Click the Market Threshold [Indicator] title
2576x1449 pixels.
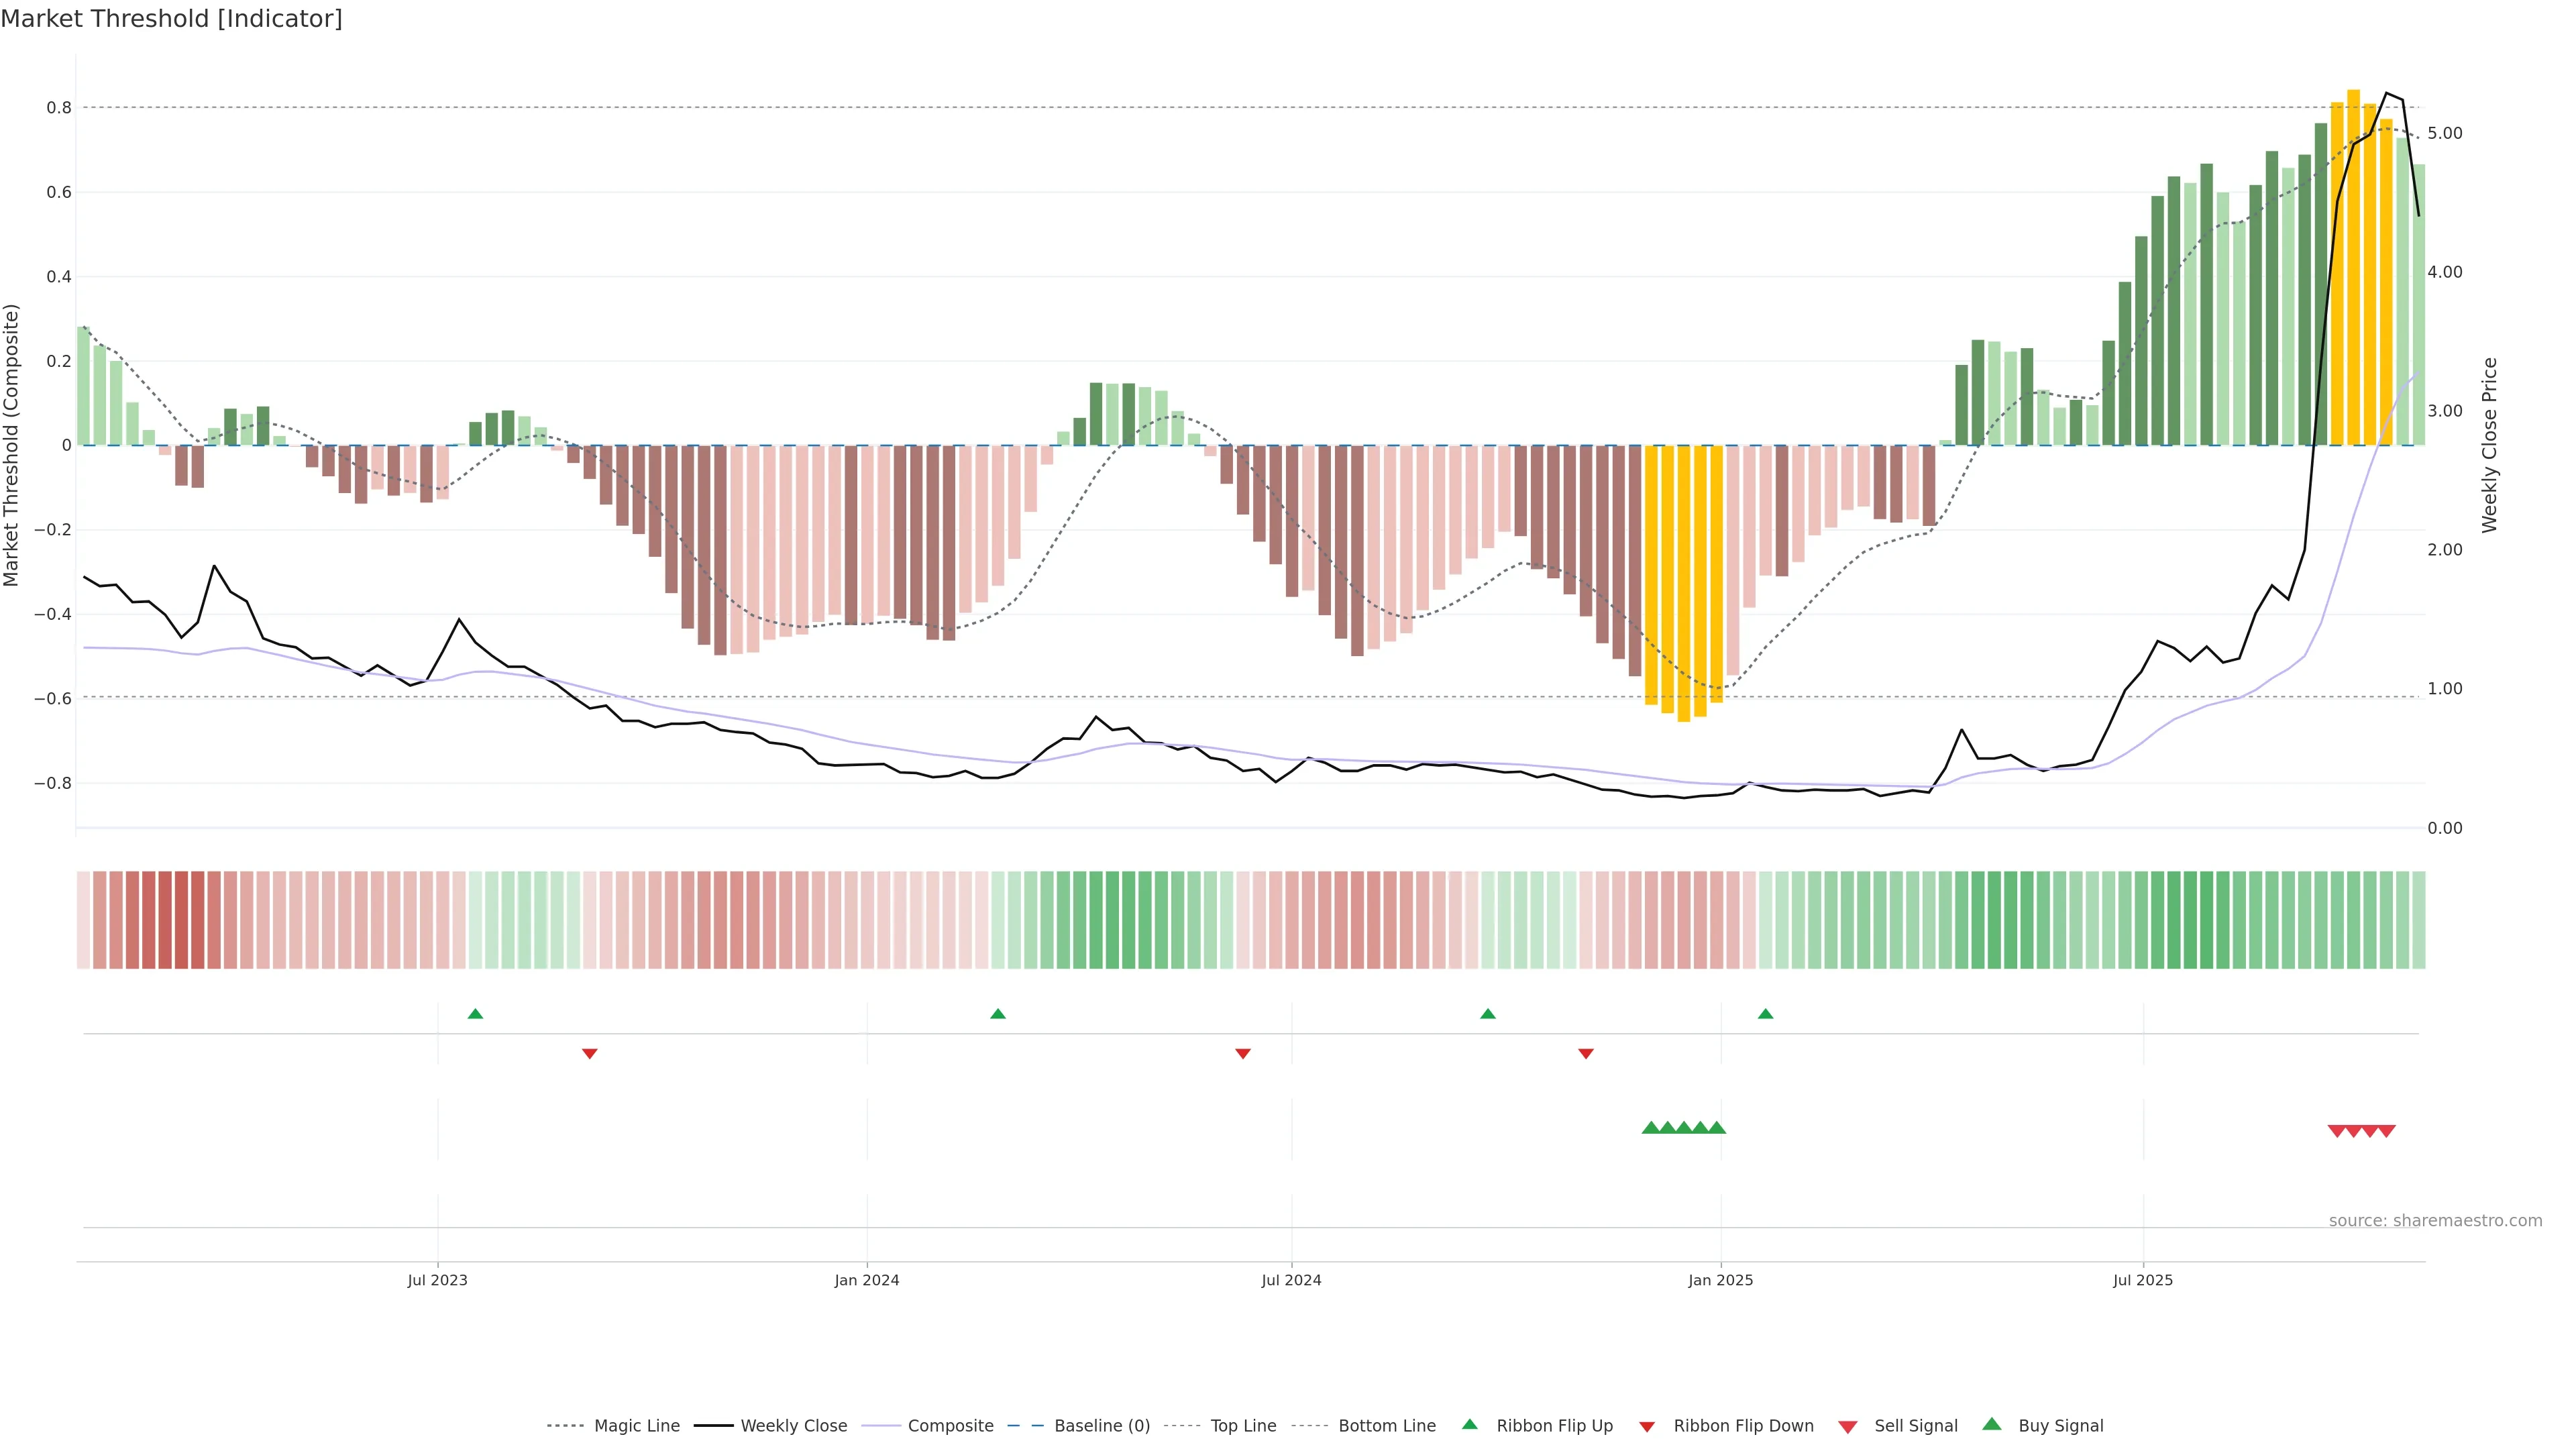click(171, 19)
